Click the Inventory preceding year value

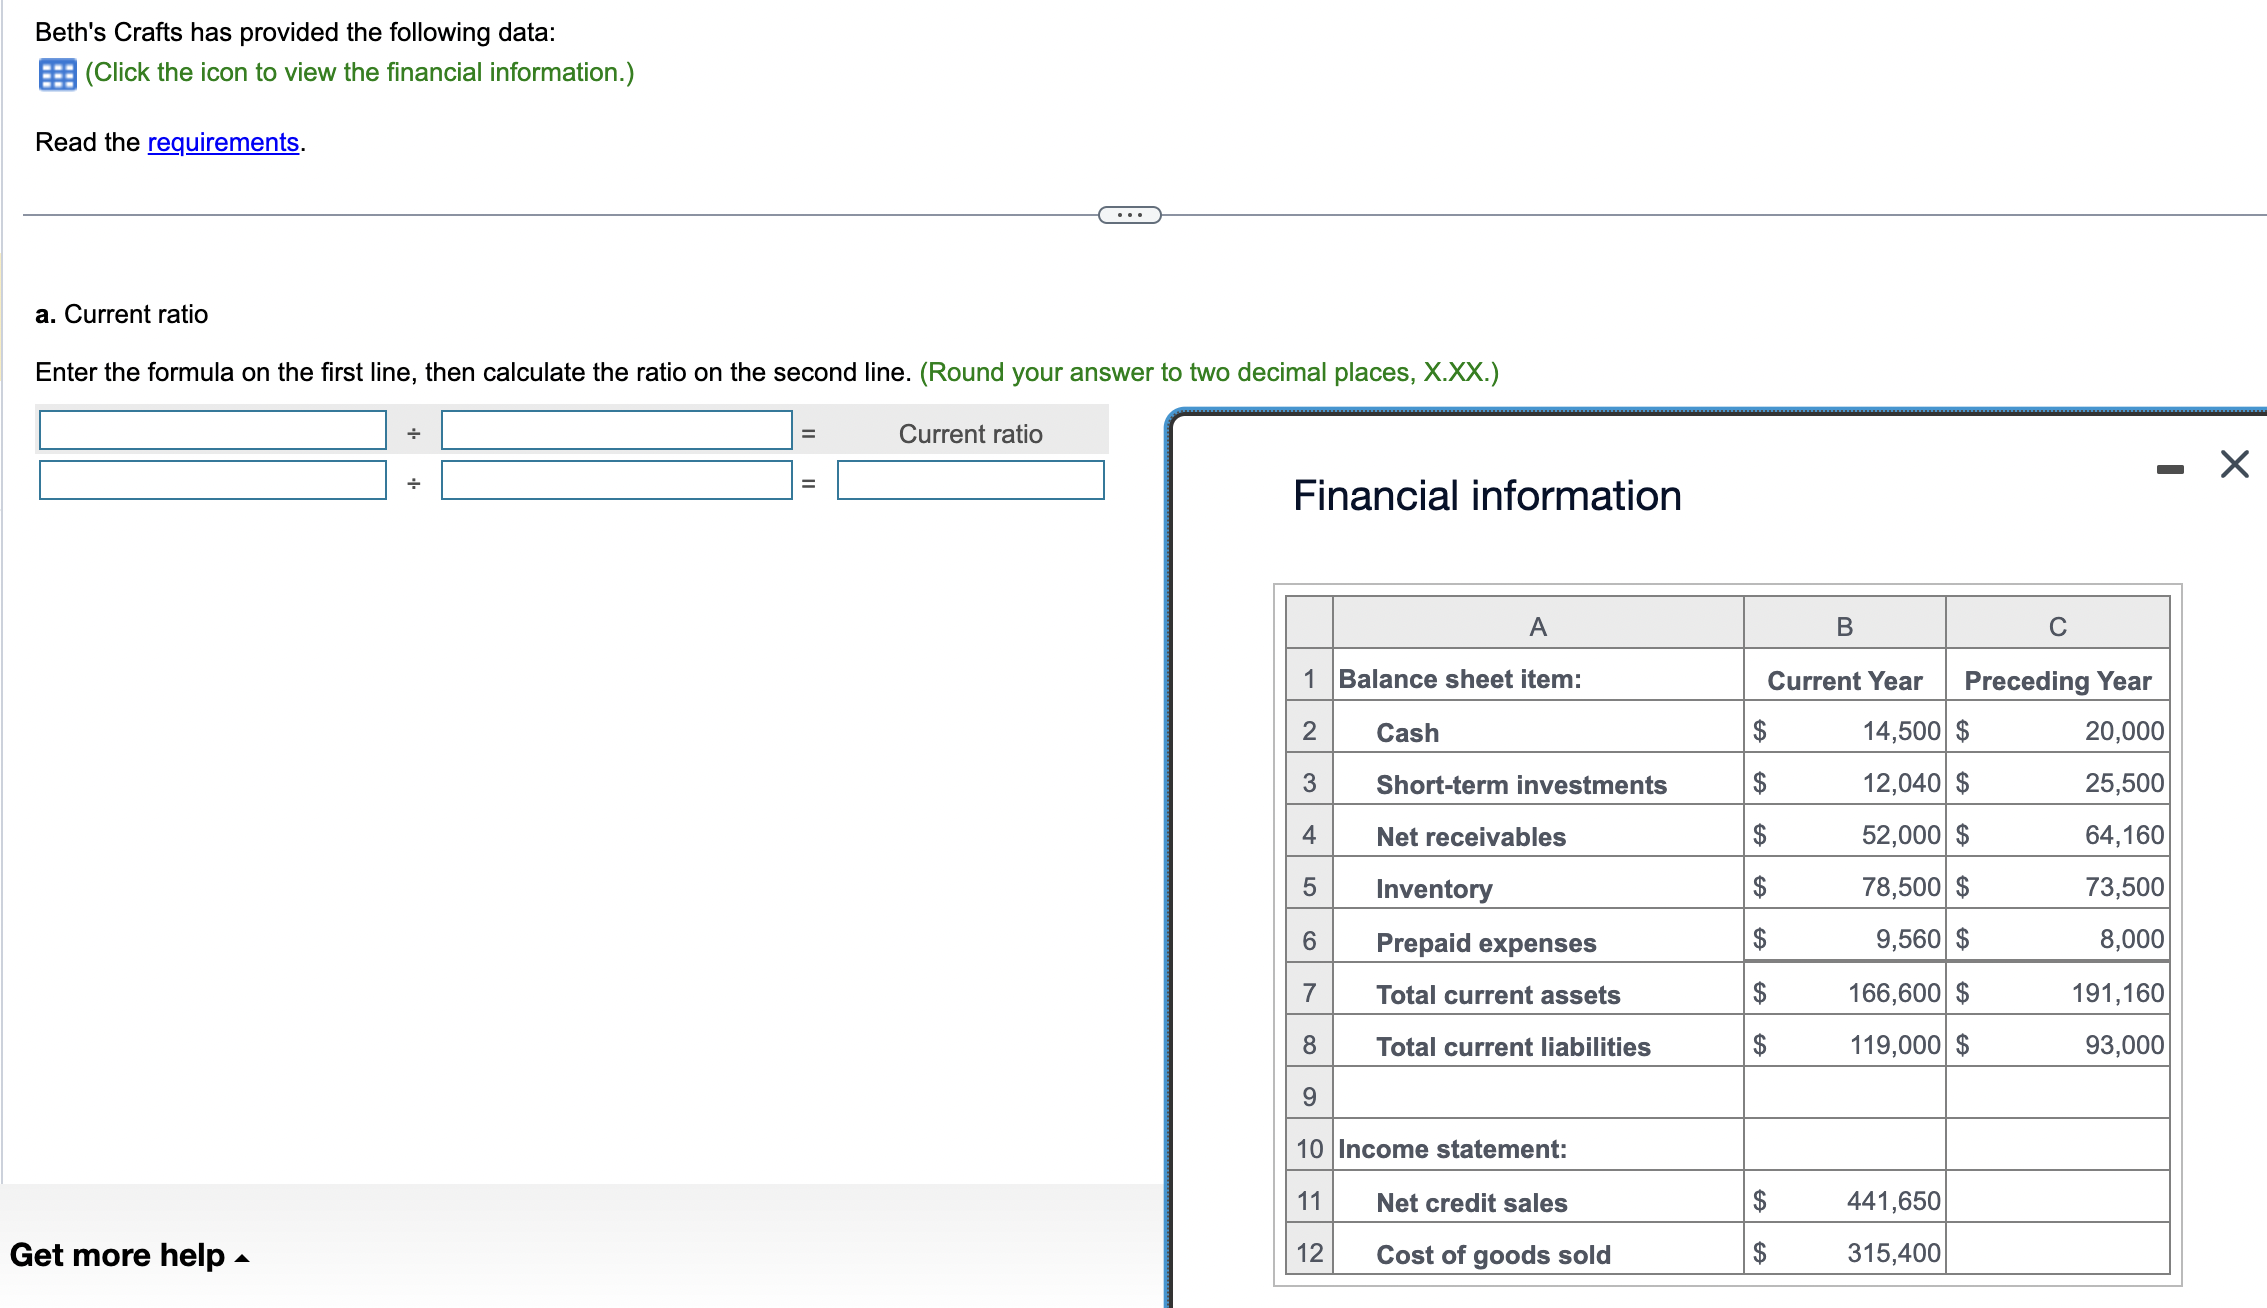tap(2123, 887)
